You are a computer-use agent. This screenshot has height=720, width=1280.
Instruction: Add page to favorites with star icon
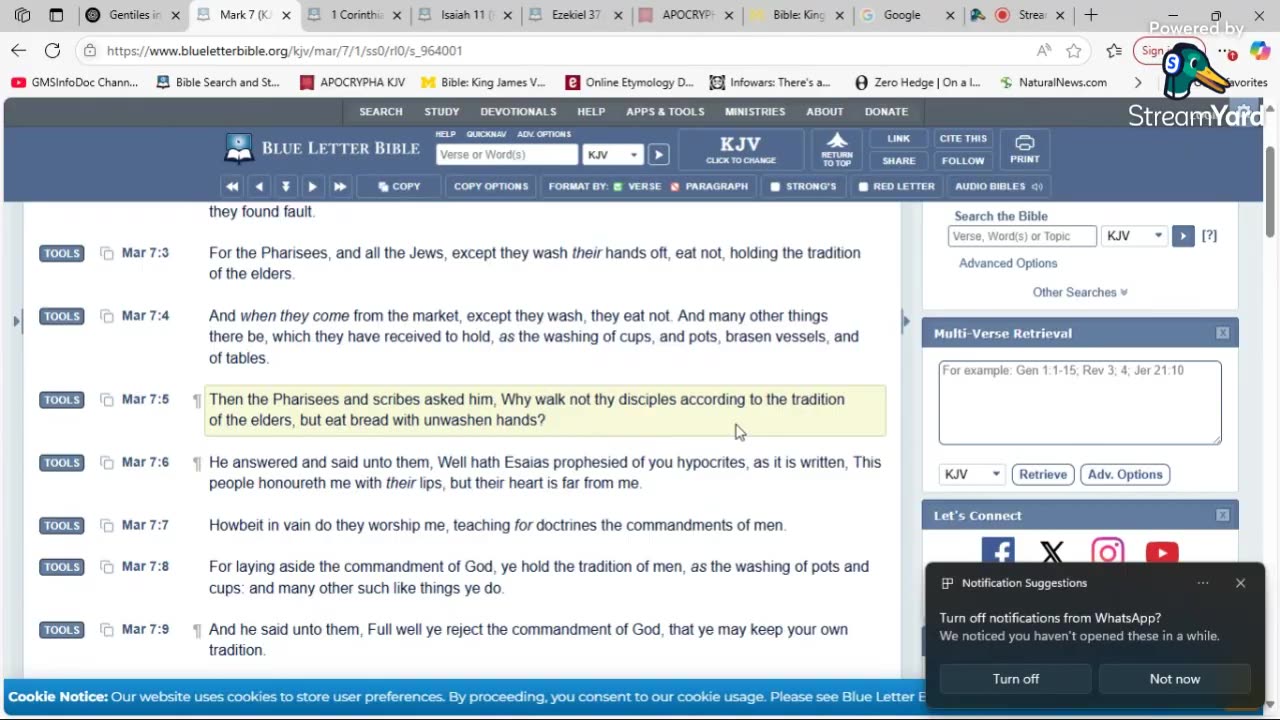1074,50
